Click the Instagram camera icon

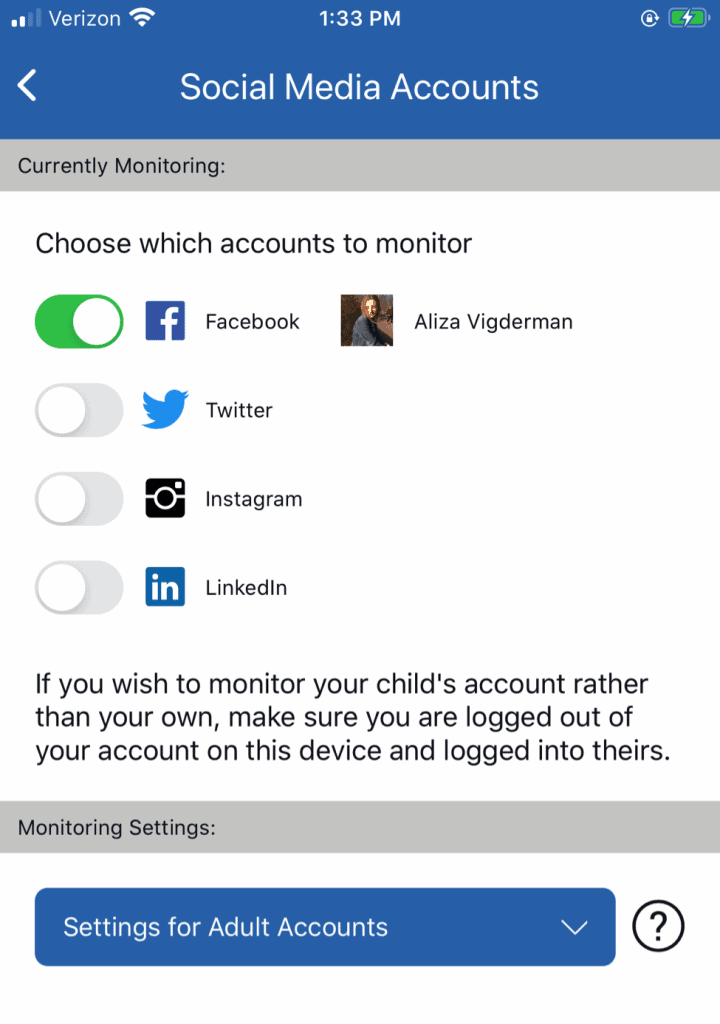click(x=165, y=498)
